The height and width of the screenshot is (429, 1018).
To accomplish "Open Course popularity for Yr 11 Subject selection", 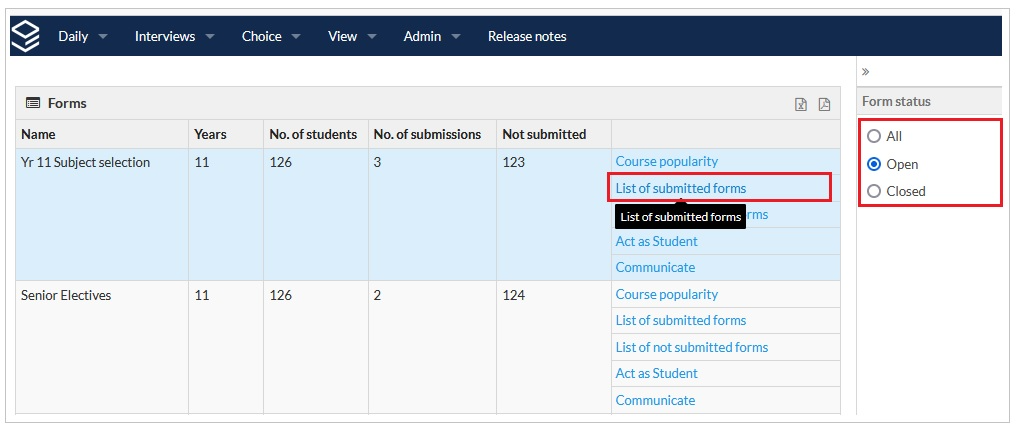I will pyautogui.click(x=667, y=161).
